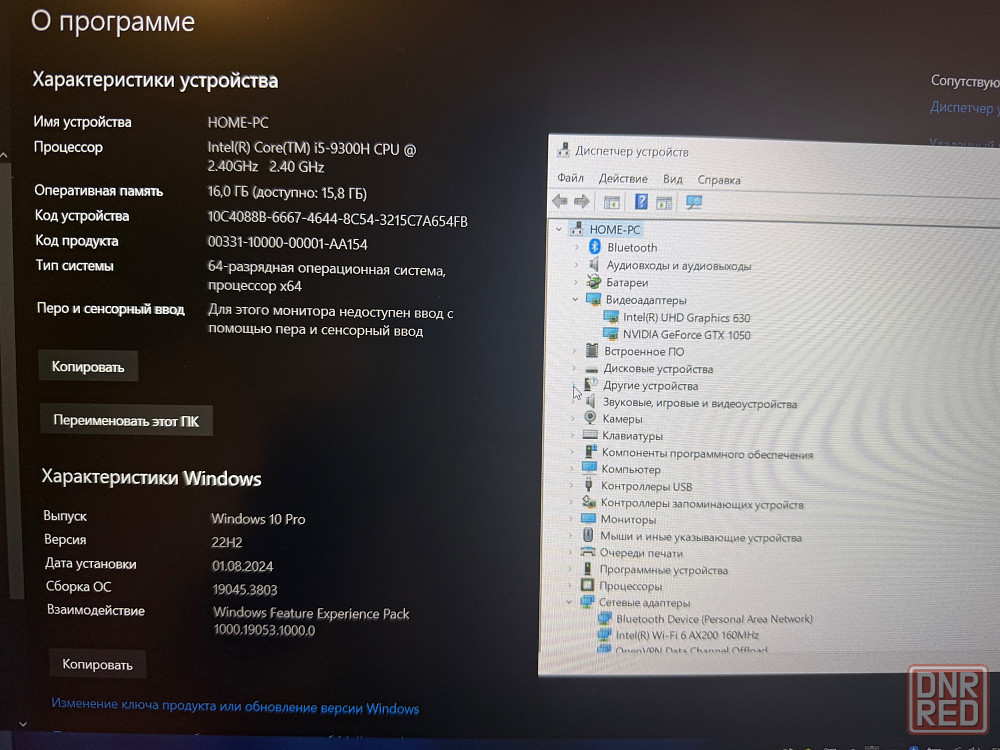1000x750 pixels.
Task: Click the Контроллеры USB plug icon
Action: tap(589, 485)
